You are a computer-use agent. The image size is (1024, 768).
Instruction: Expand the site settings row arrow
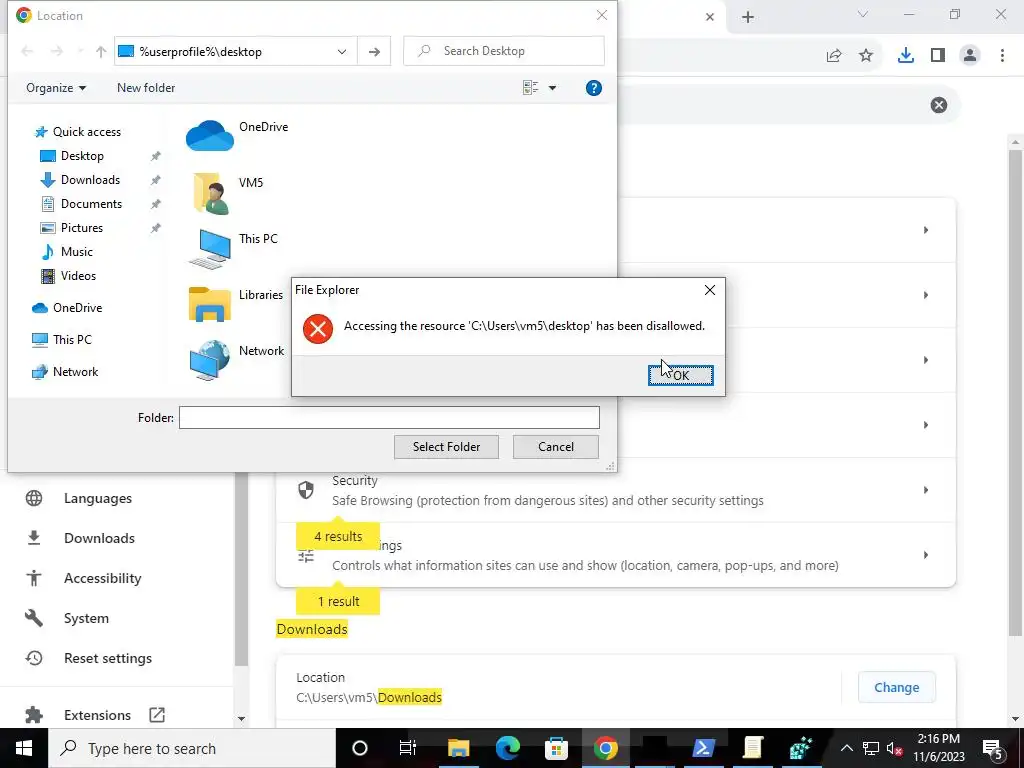(x=925, y=555)
